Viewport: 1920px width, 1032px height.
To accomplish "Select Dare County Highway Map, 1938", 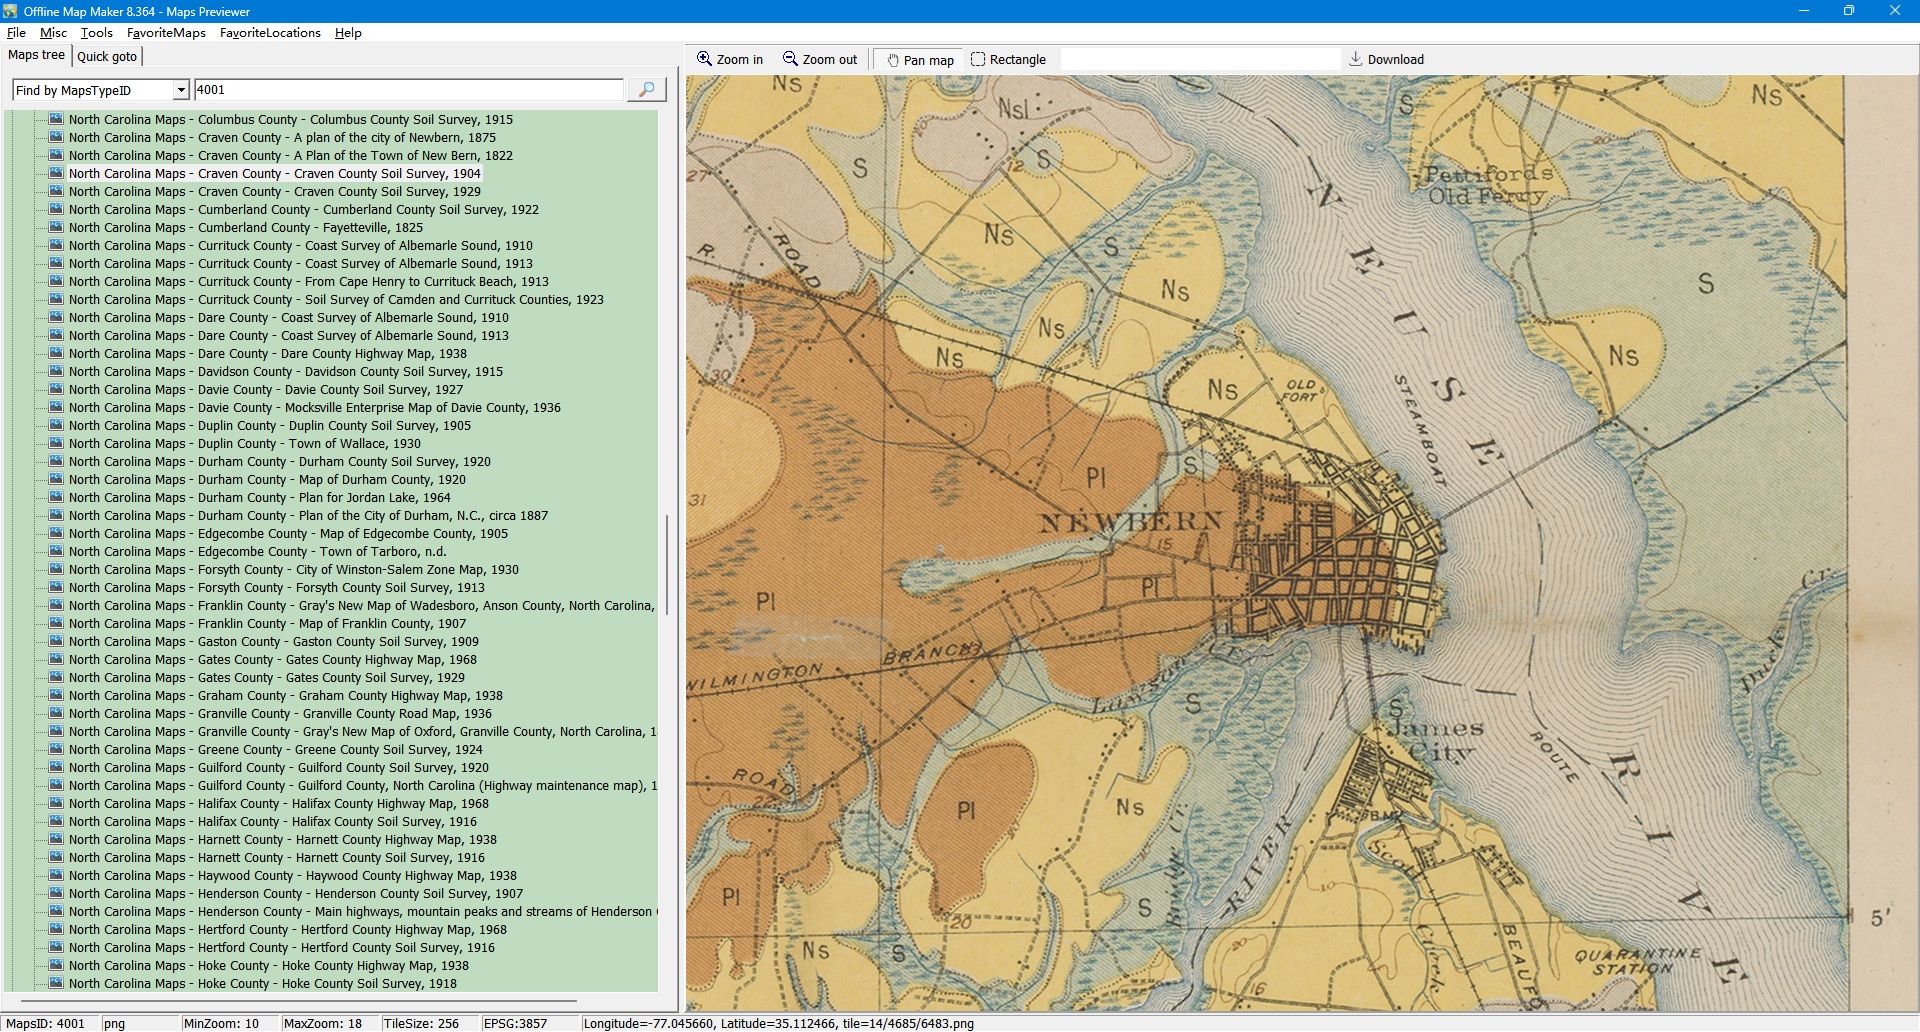I will (267, 353).
